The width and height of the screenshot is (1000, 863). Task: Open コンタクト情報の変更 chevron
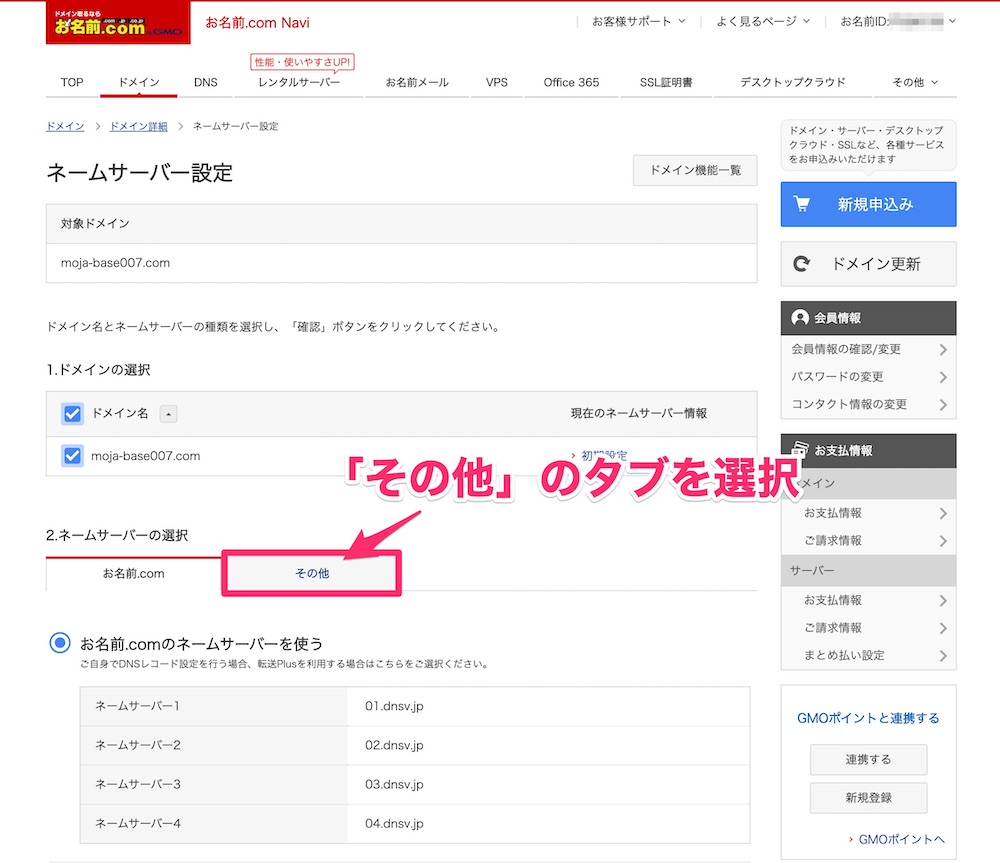pos(943,404)
